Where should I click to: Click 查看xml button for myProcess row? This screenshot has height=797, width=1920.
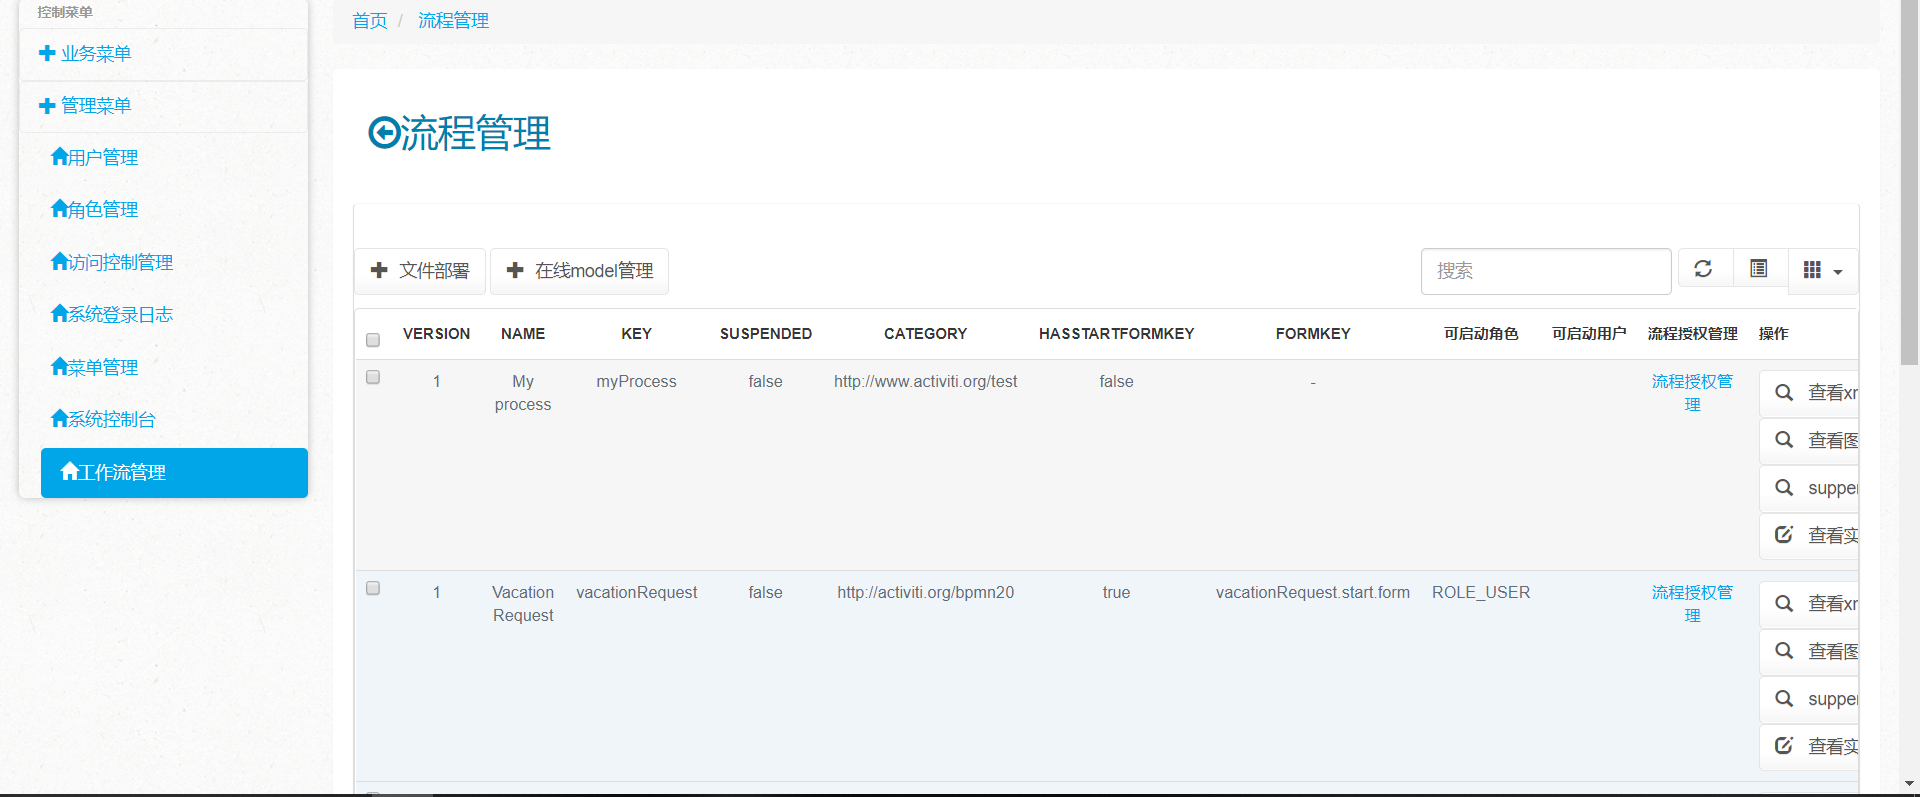point(1810,393)
